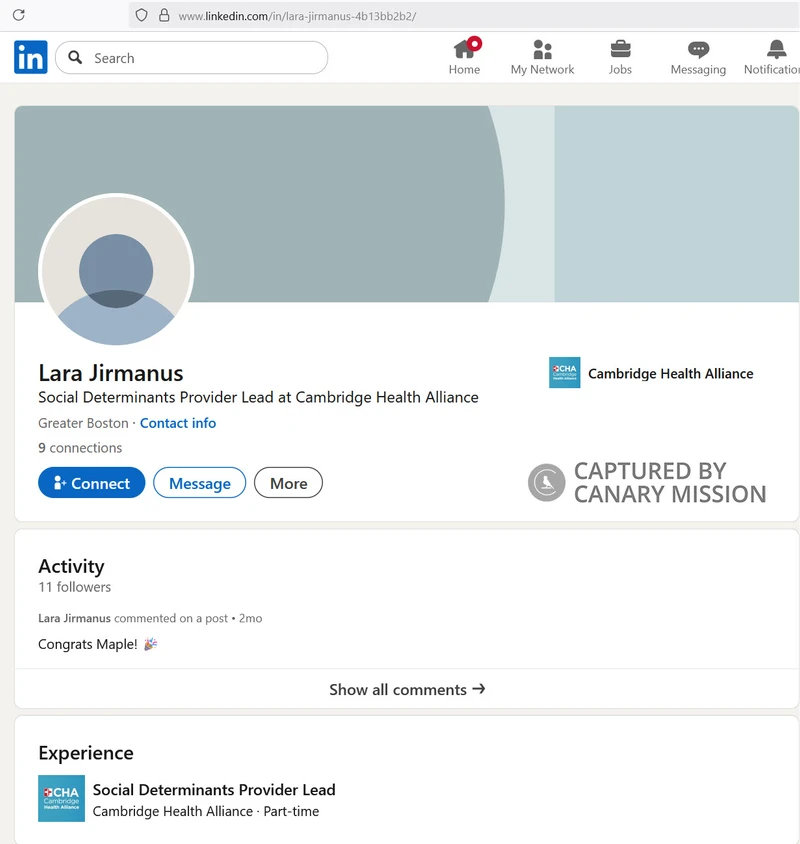The height and width of the screenshot is (844, 800).
Task: Click the browser tracking protection shield icon
Action: [x=141, y=15]
